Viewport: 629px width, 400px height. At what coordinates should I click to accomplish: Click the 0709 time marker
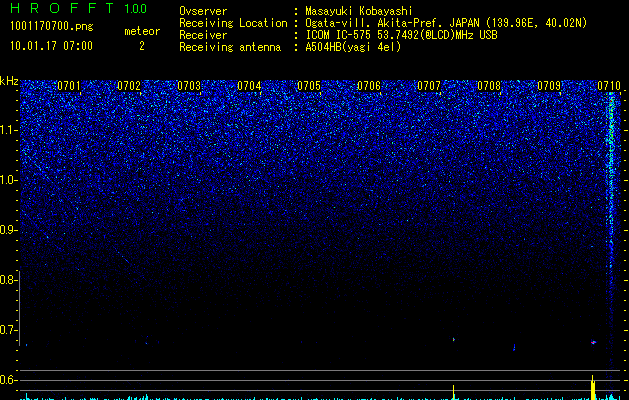549,86
